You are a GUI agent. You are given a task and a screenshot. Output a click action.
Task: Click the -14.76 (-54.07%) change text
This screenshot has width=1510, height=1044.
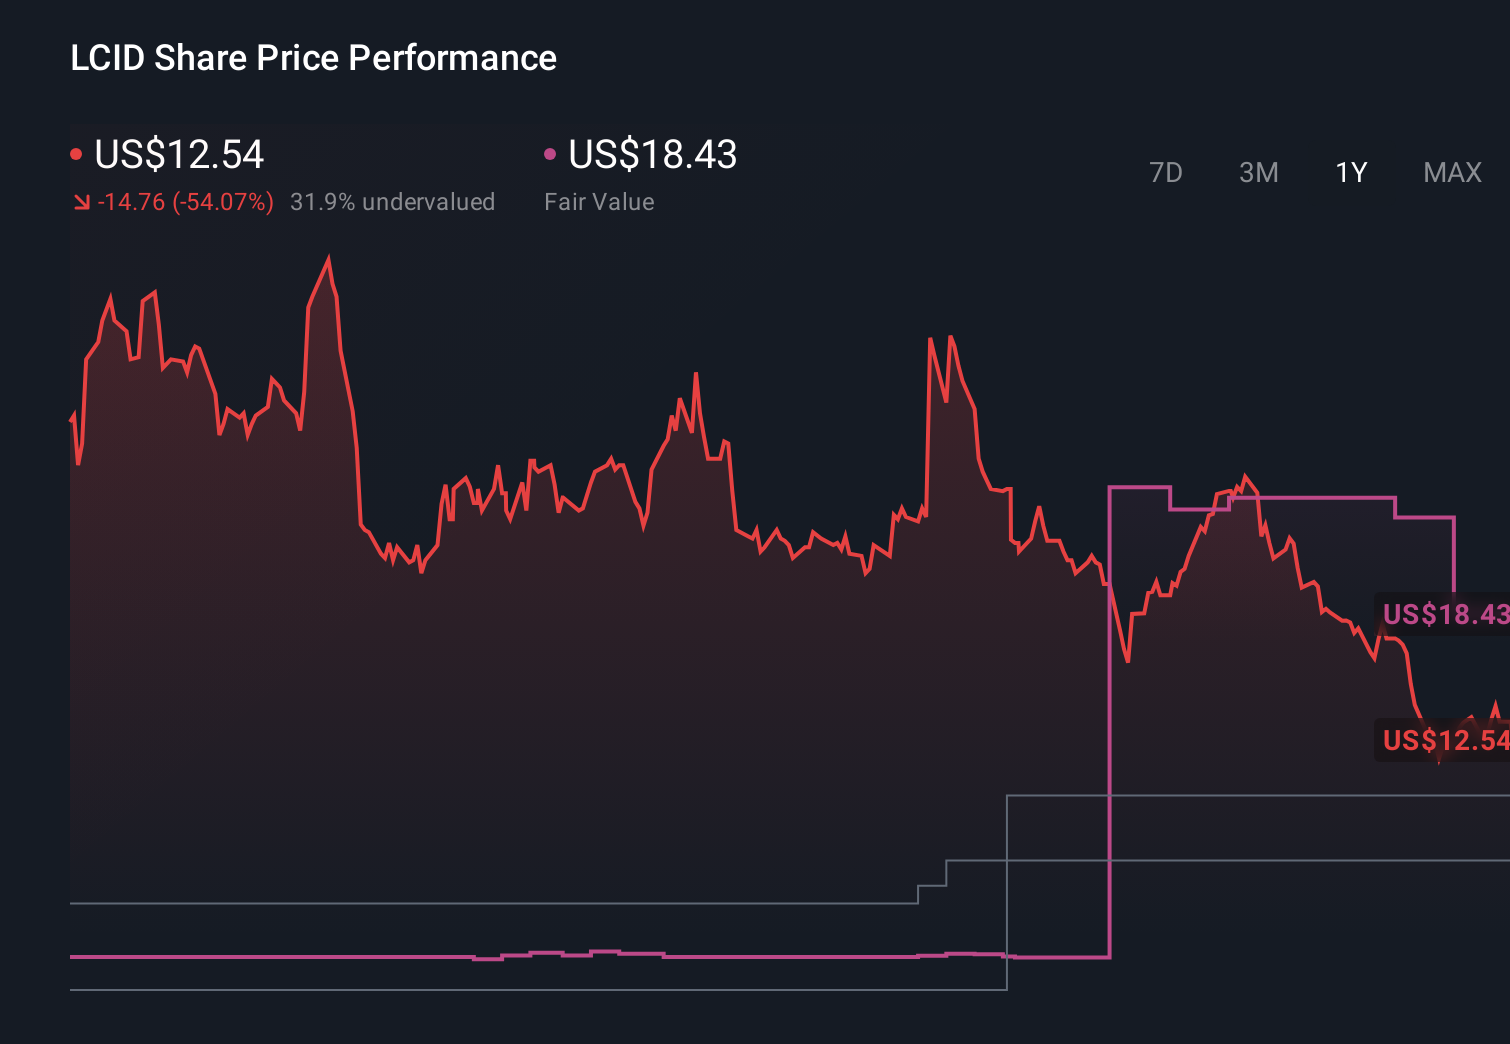pos(186,201)
